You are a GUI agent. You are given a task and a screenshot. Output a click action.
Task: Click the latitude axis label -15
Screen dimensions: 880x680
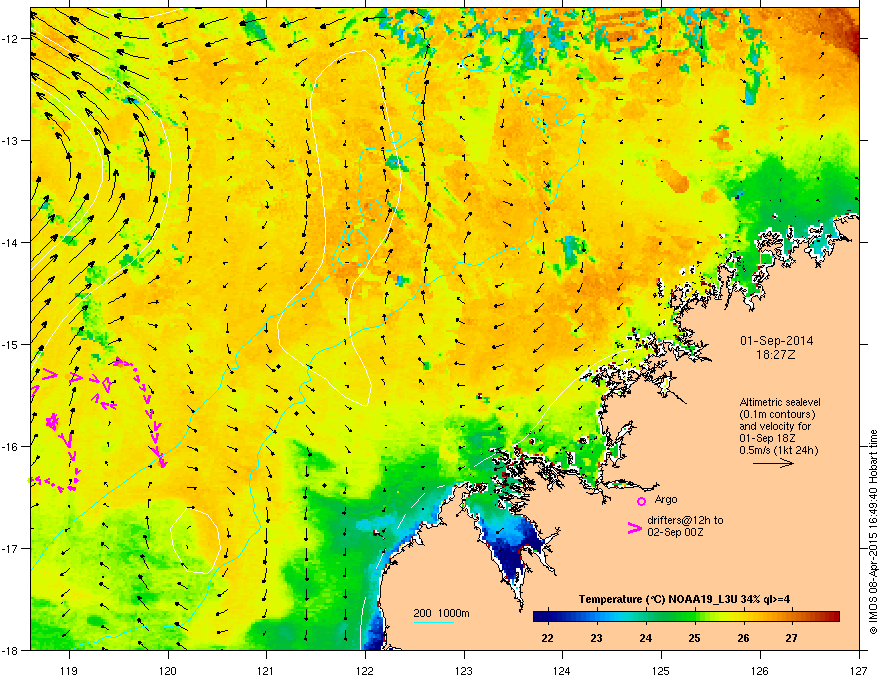11,344
